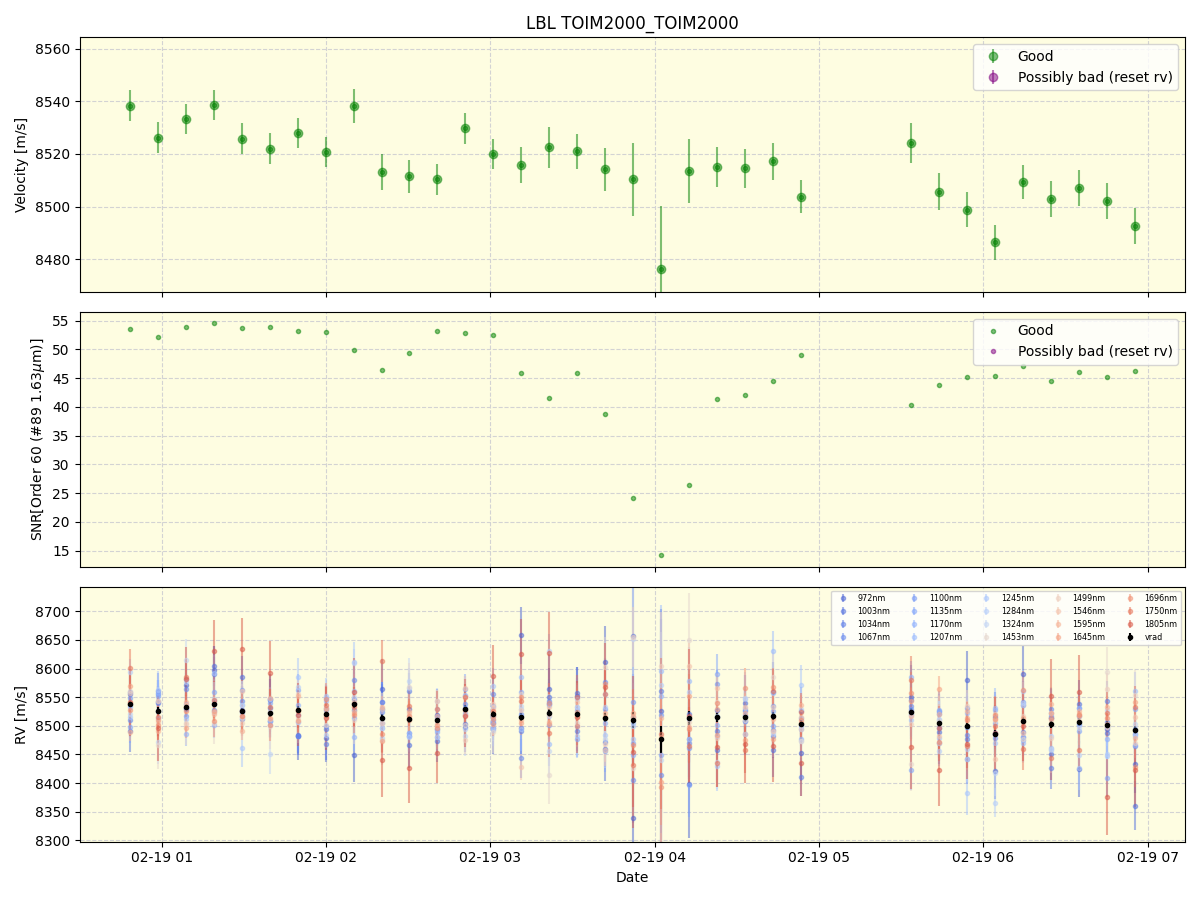Click the Date x-axis label

pos(632,877)
